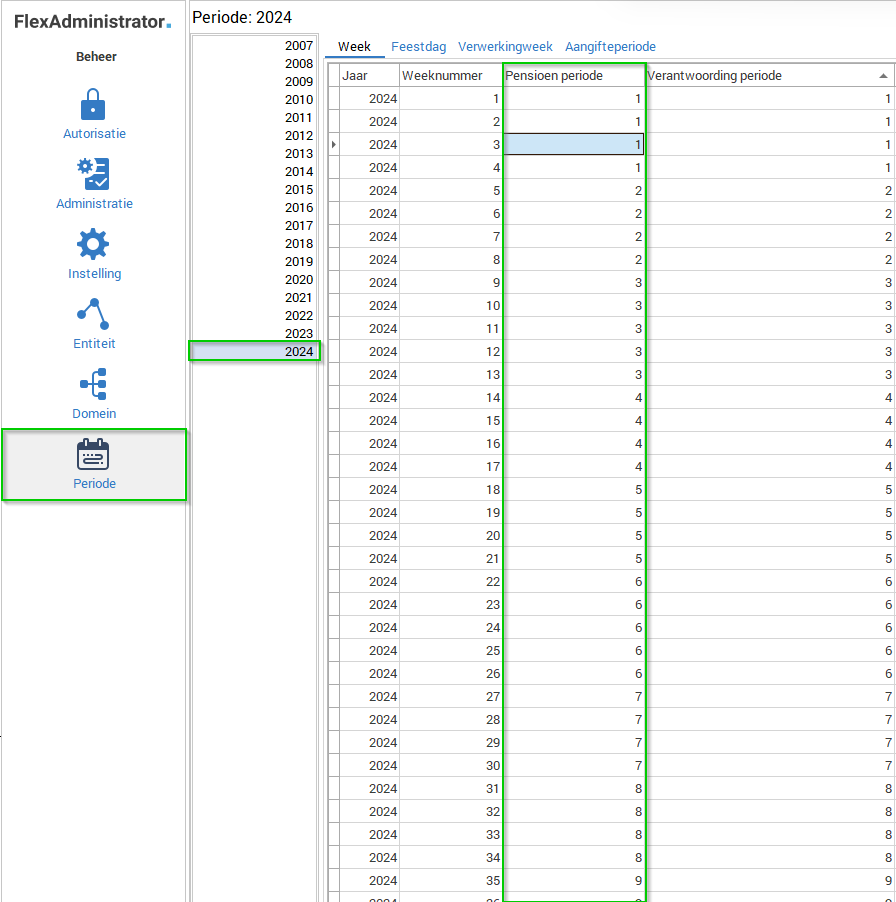This screenshot has height=902, width=896.
Task: Select year 2023 in the list
Action: point(298,334)
